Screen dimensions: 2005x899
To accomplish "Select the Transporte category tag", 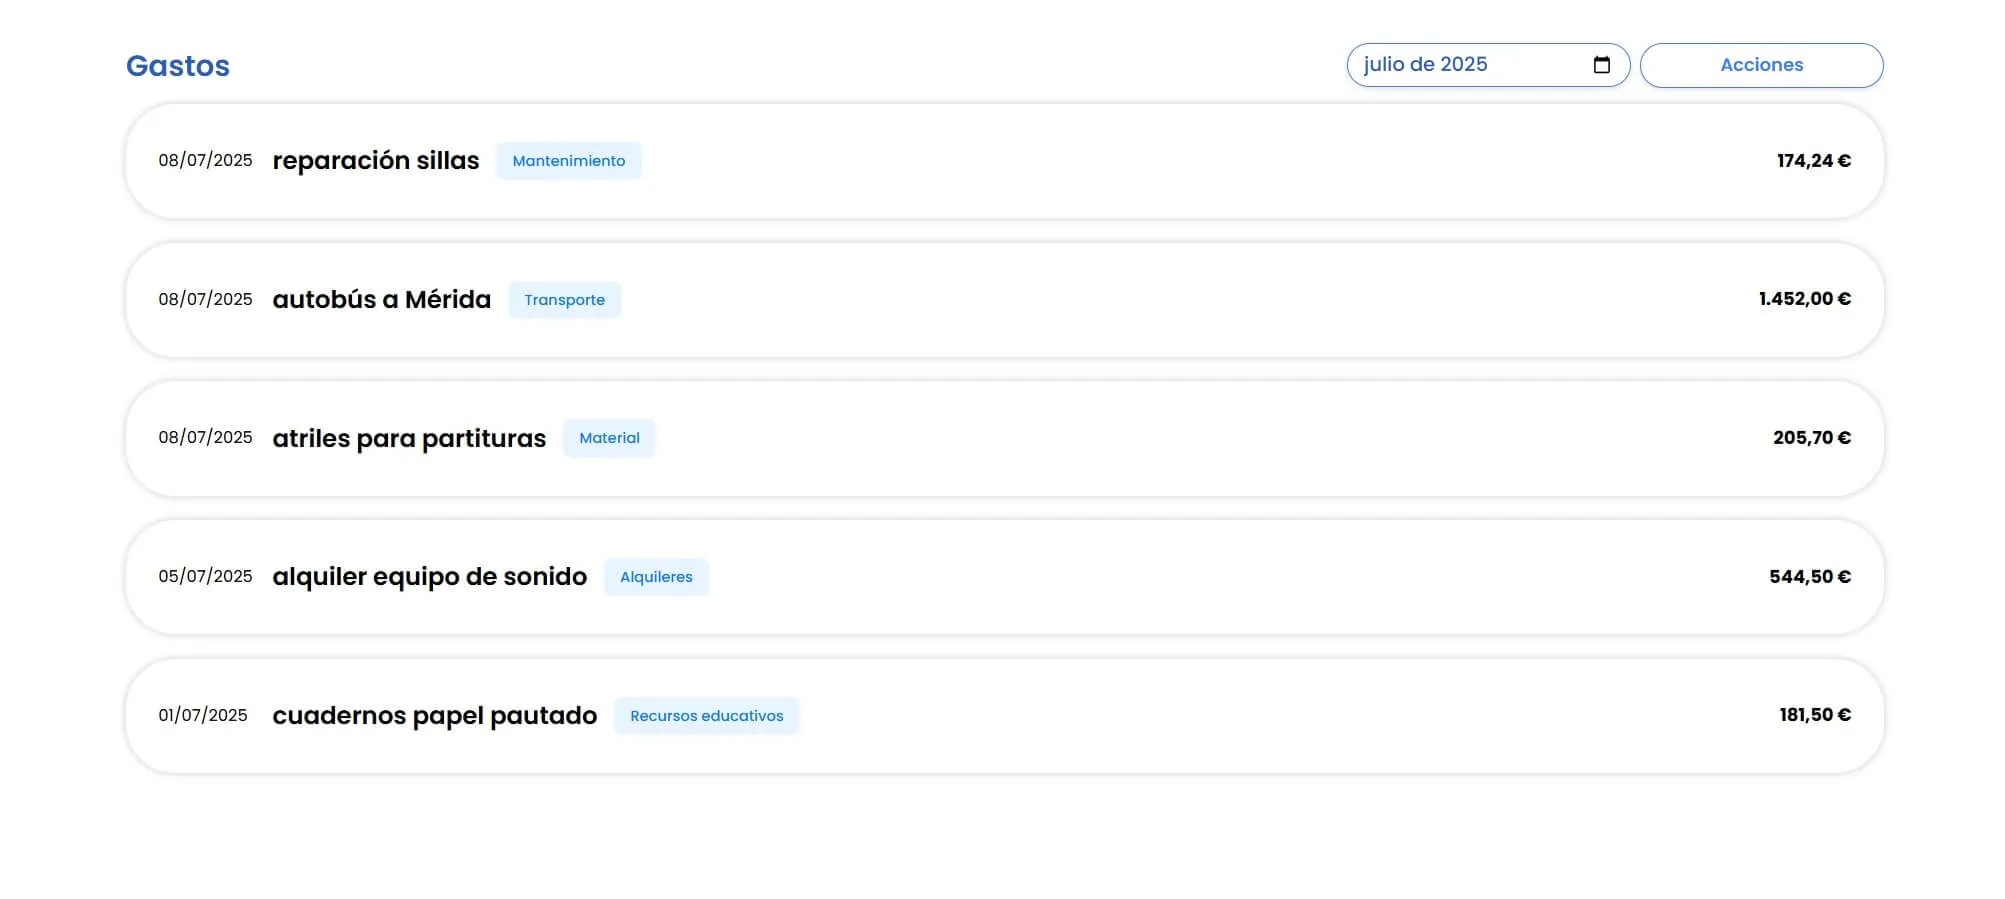I will [564, 300].
